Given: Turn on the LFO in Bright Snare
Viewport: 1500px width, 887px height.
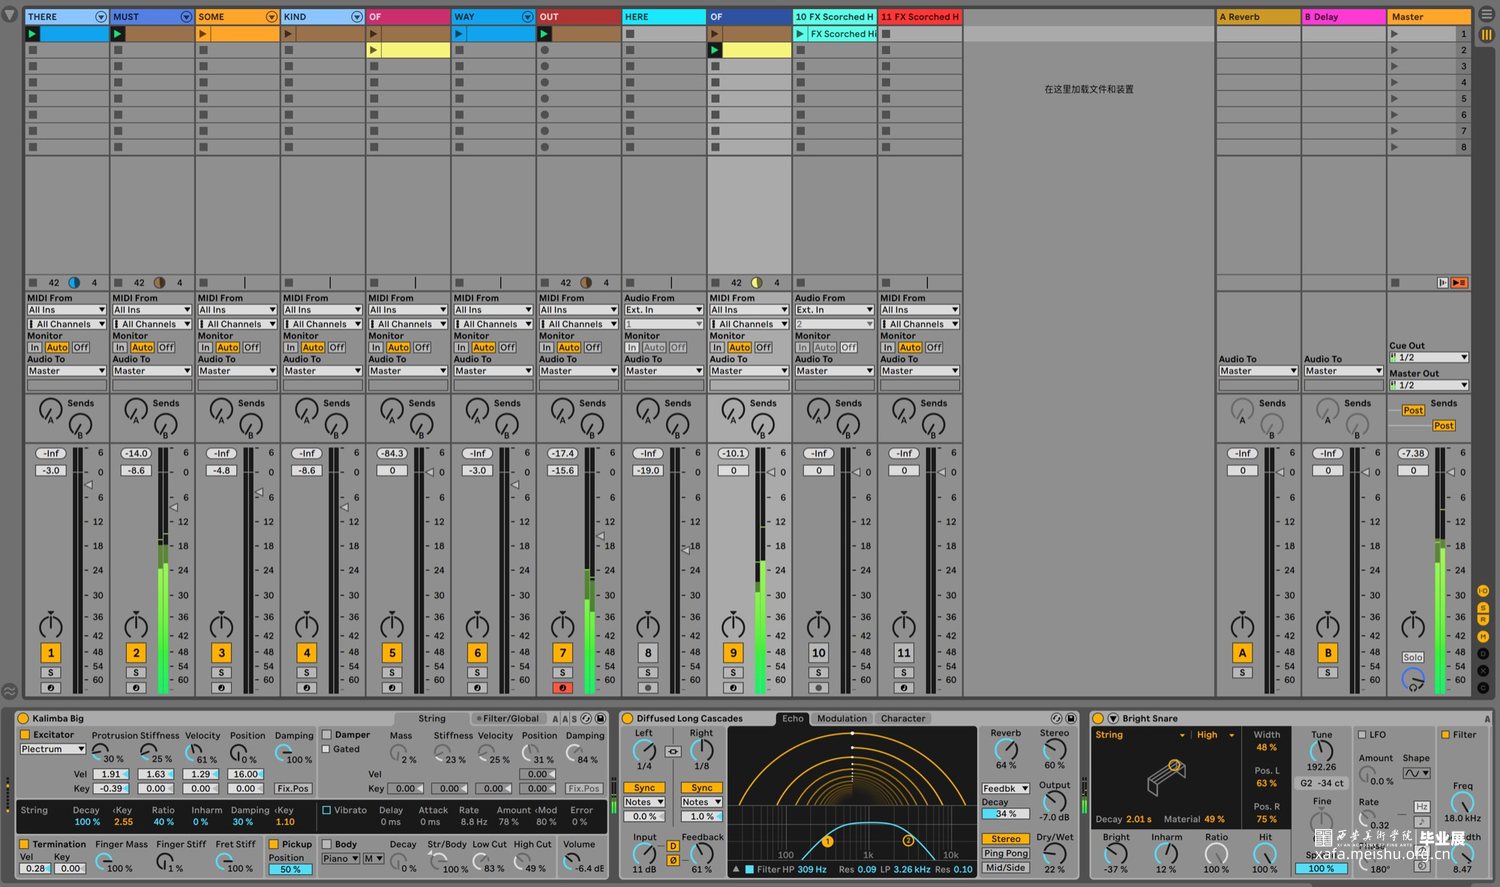Looking at the screenshot, I should pyautogui.click(x=1362, y=735).
